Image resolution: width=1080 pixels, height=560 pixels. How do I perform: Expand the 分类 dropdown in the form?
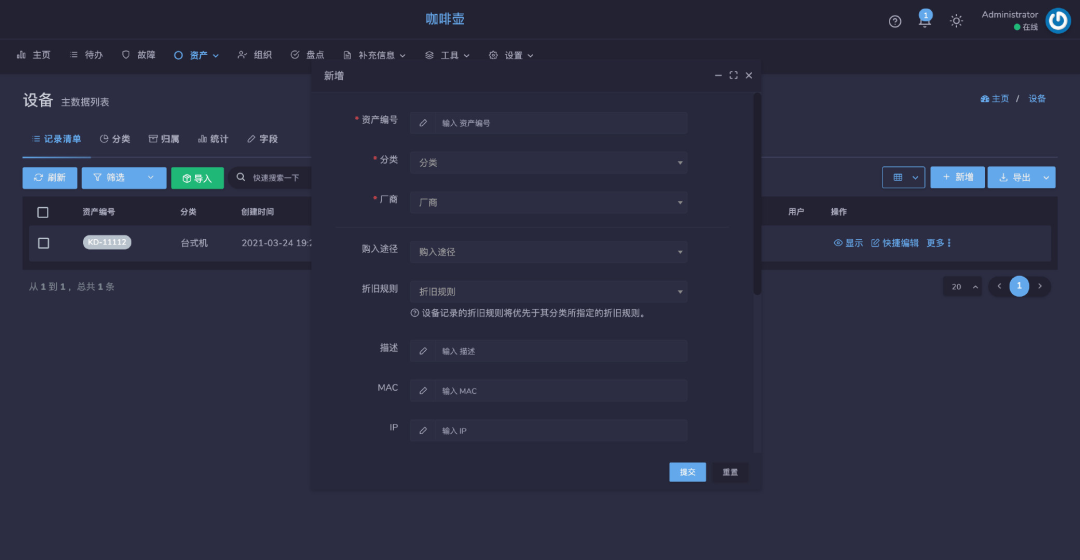coord(549,162)
